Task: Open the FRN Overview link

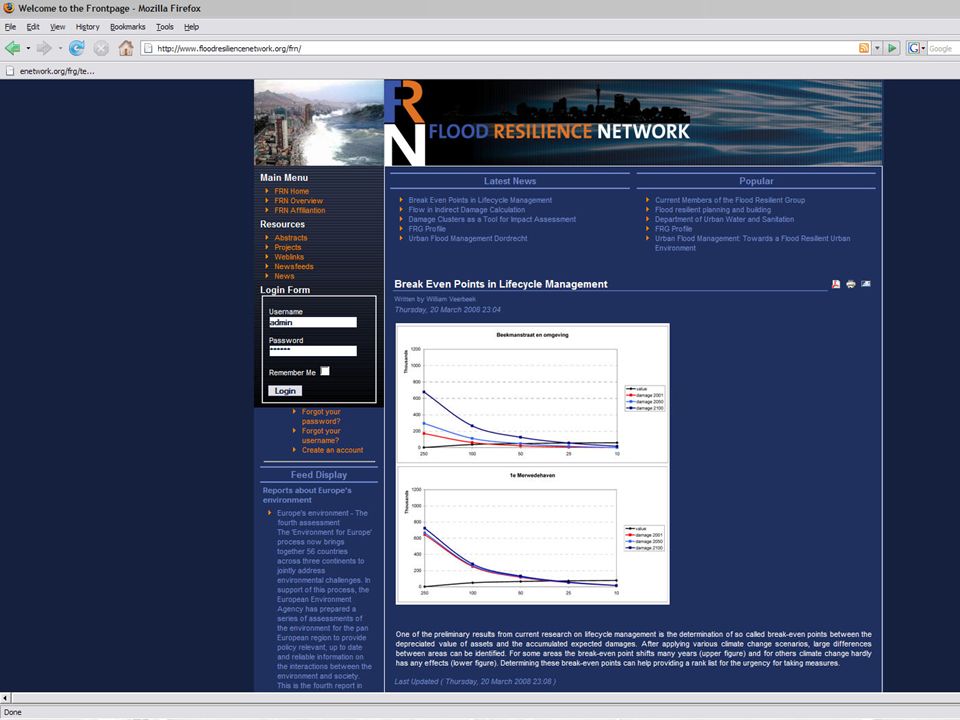Action: coord(298,201)
